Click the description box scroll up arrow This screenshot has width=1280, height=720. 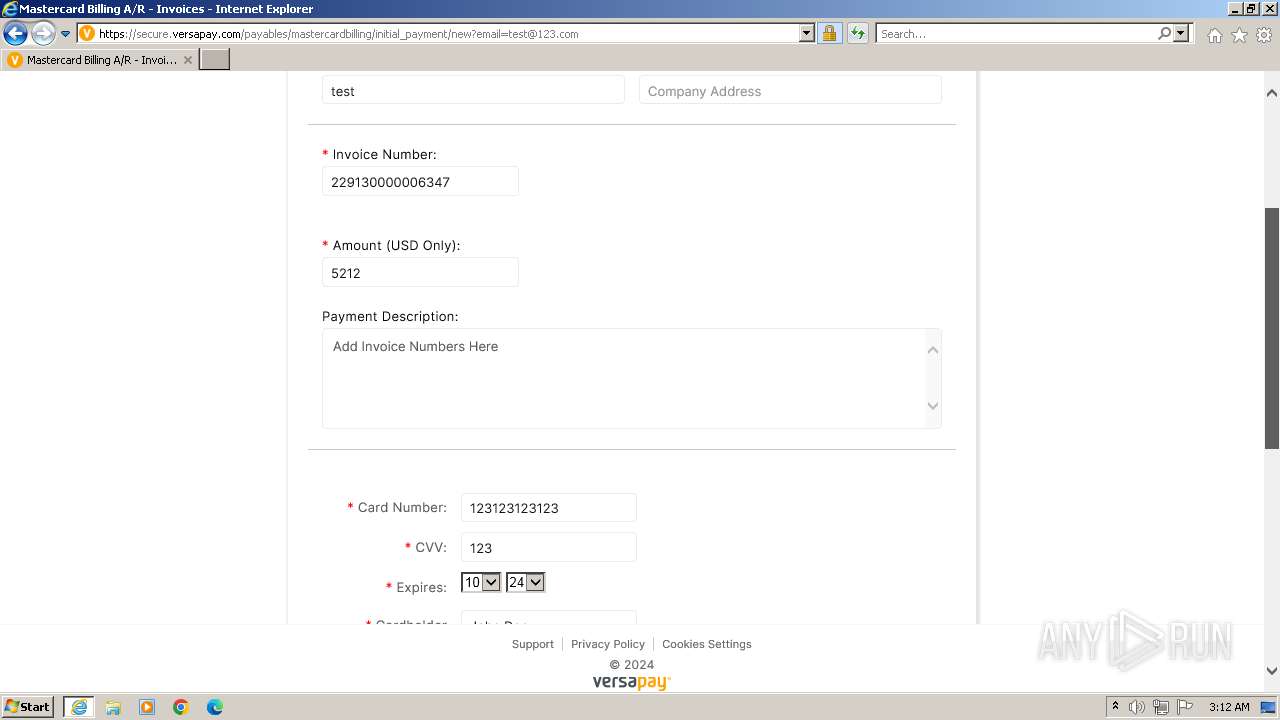coord(933,349)
